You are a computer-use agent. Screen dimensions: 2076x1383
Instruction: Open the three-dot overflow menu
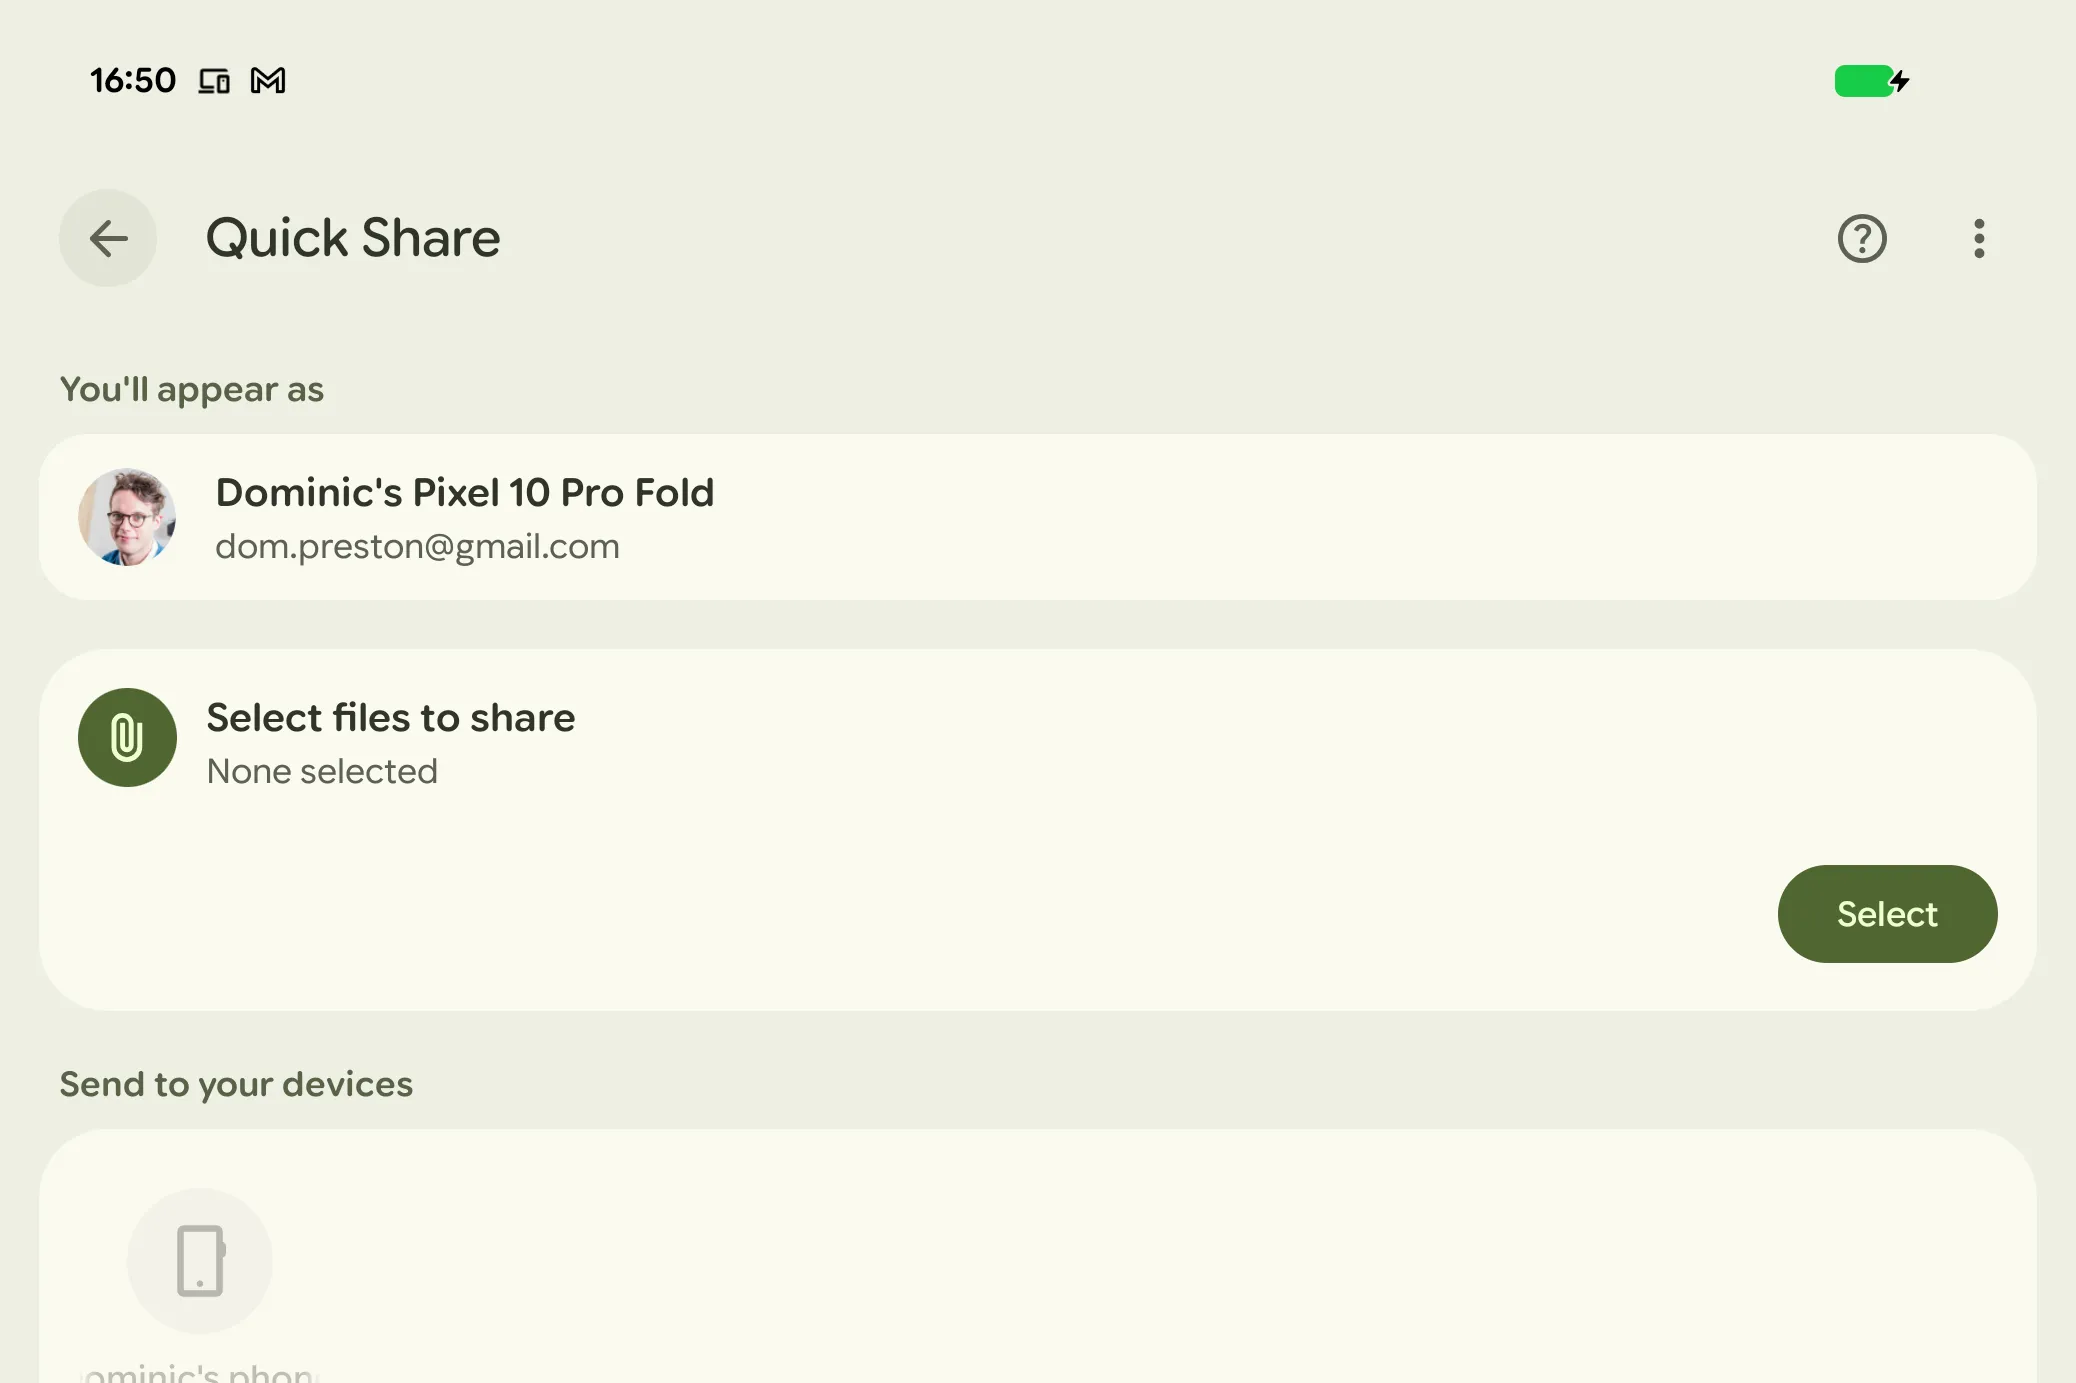(x=1979, y=239)
